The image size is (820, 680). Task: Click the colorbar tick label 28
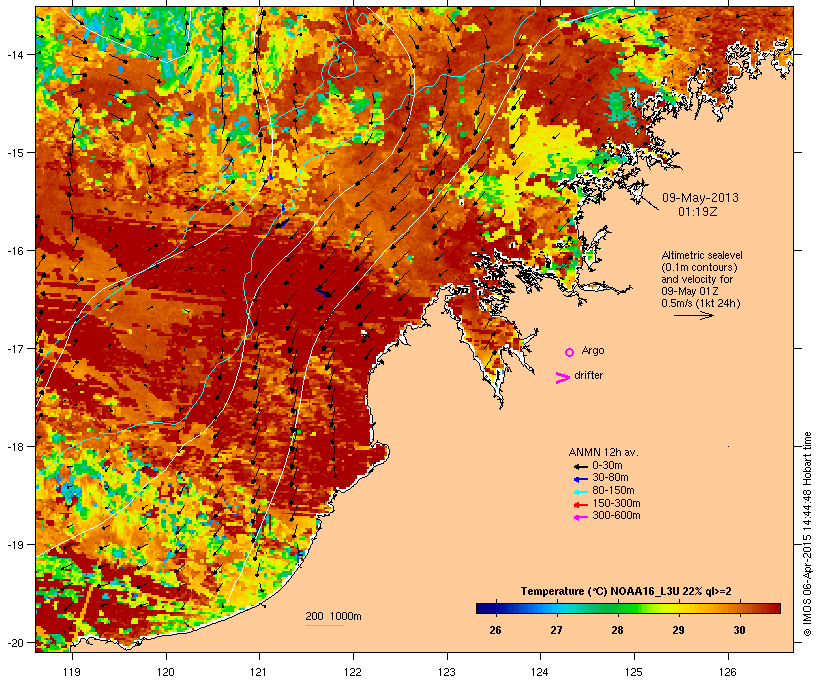[x=618, y=630]
